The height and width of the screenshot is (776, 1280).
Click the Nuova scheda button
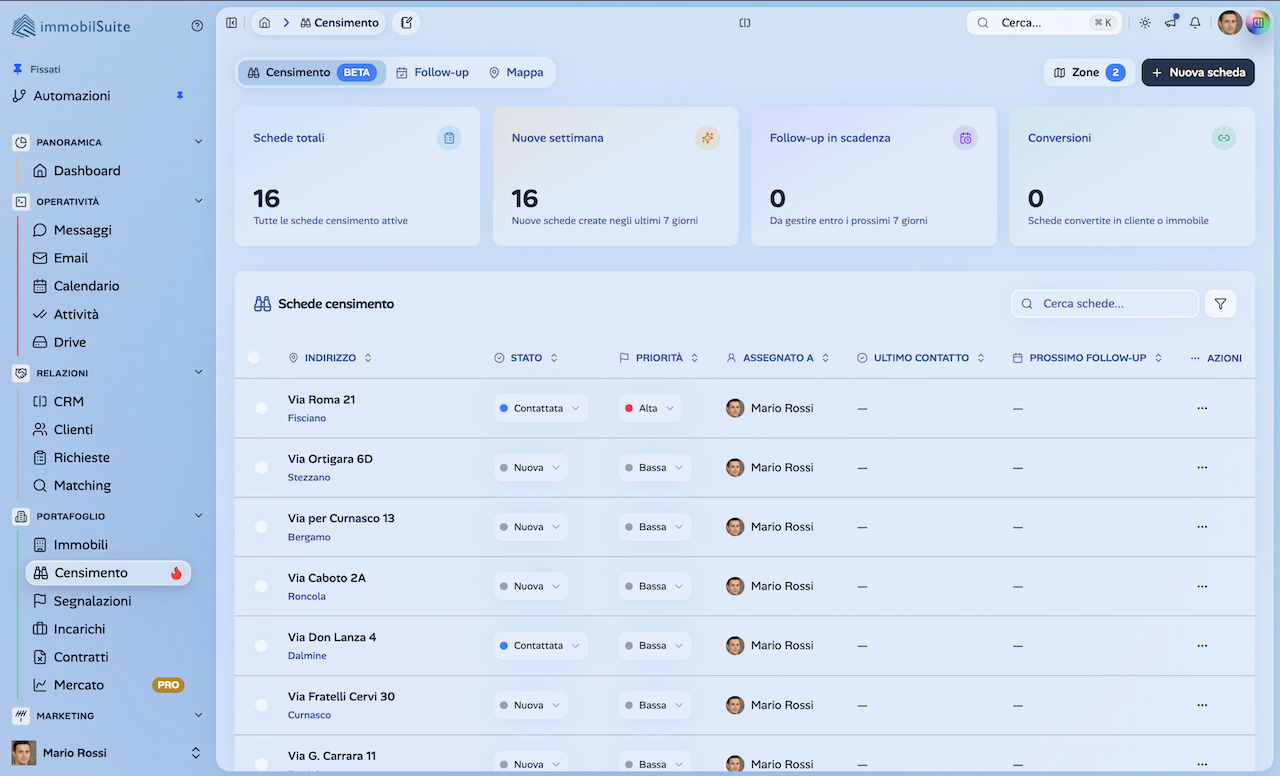click(x=1197, y=72)
